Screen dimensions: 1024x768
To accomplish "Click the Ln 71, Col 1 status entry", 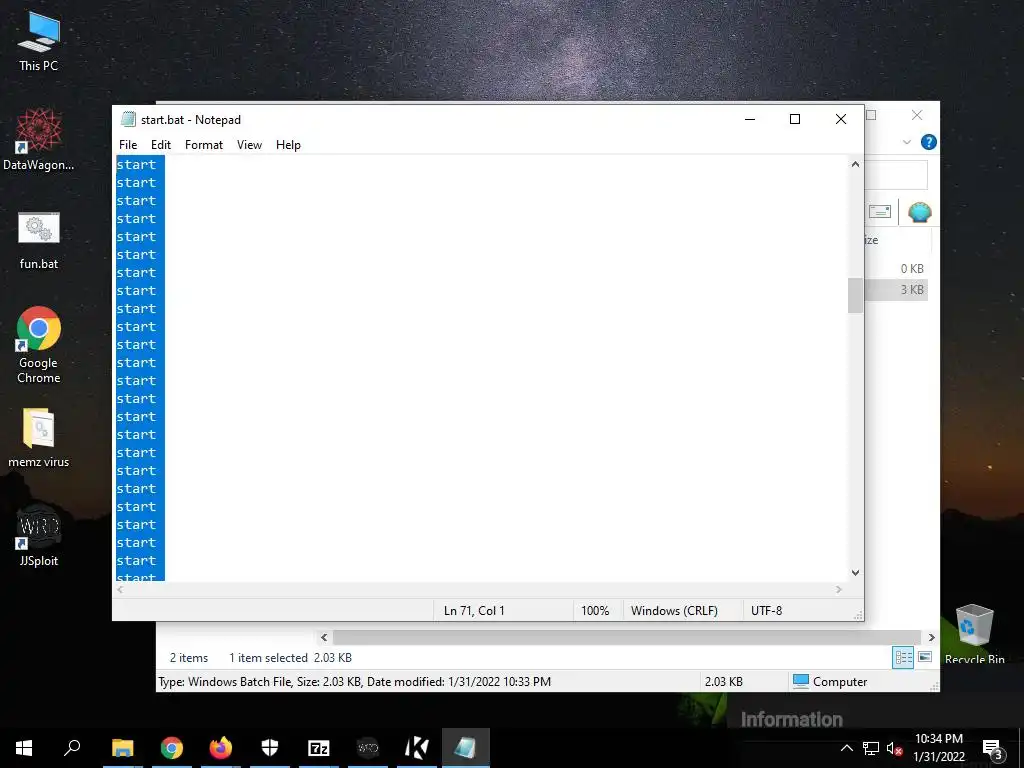I will (474, 611).
